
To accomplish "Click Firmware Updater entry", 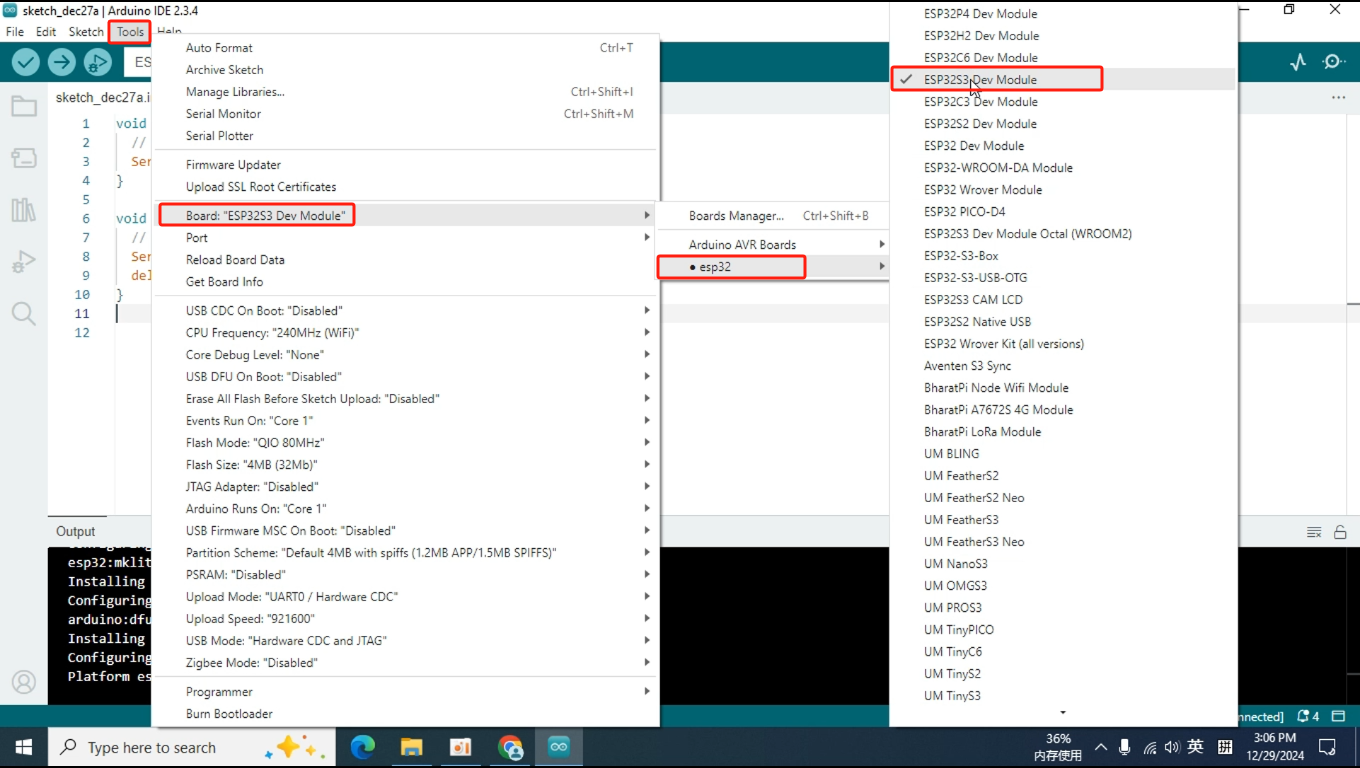I will 406,165.
